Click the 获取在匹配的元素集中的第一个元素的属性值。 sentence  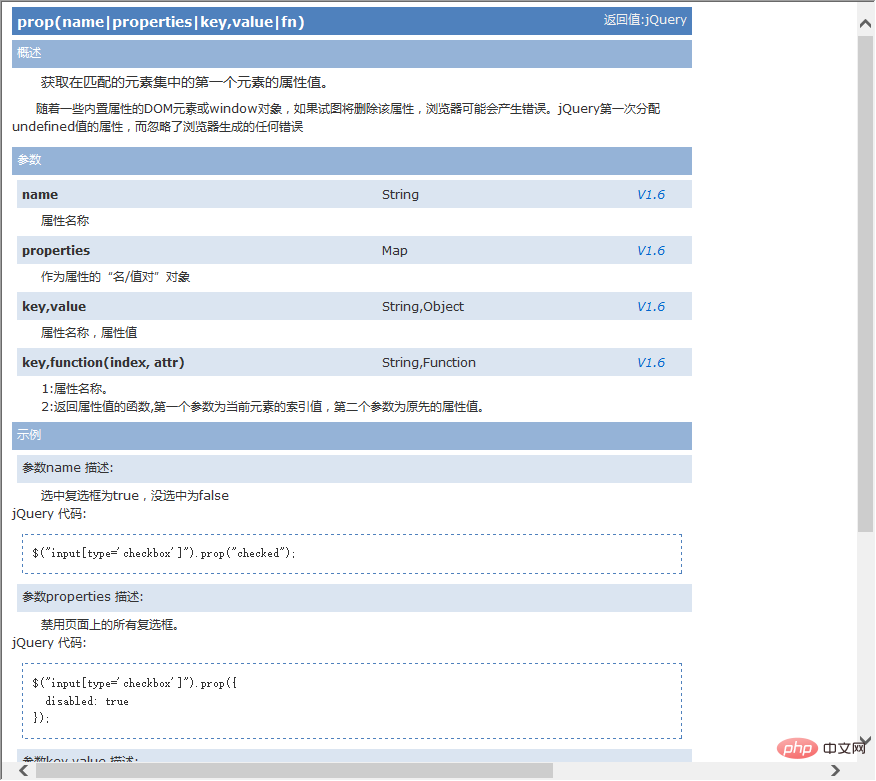[x=186, y=83]
